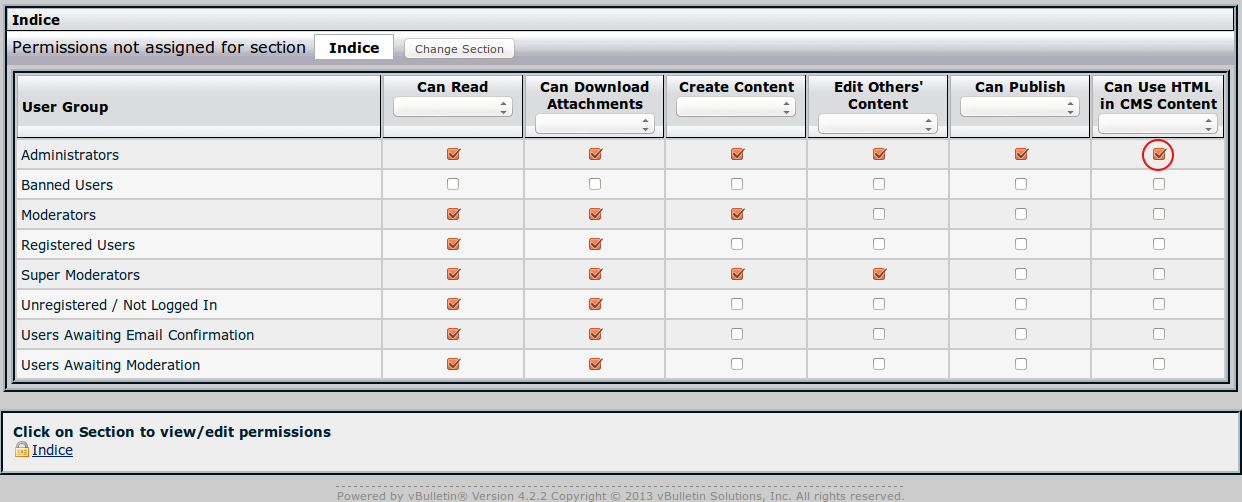Image resolution: width=1242 pixels, height=502 pixels.
Task: Uncheck Create Content for Moderators
Action: point(737,214)
